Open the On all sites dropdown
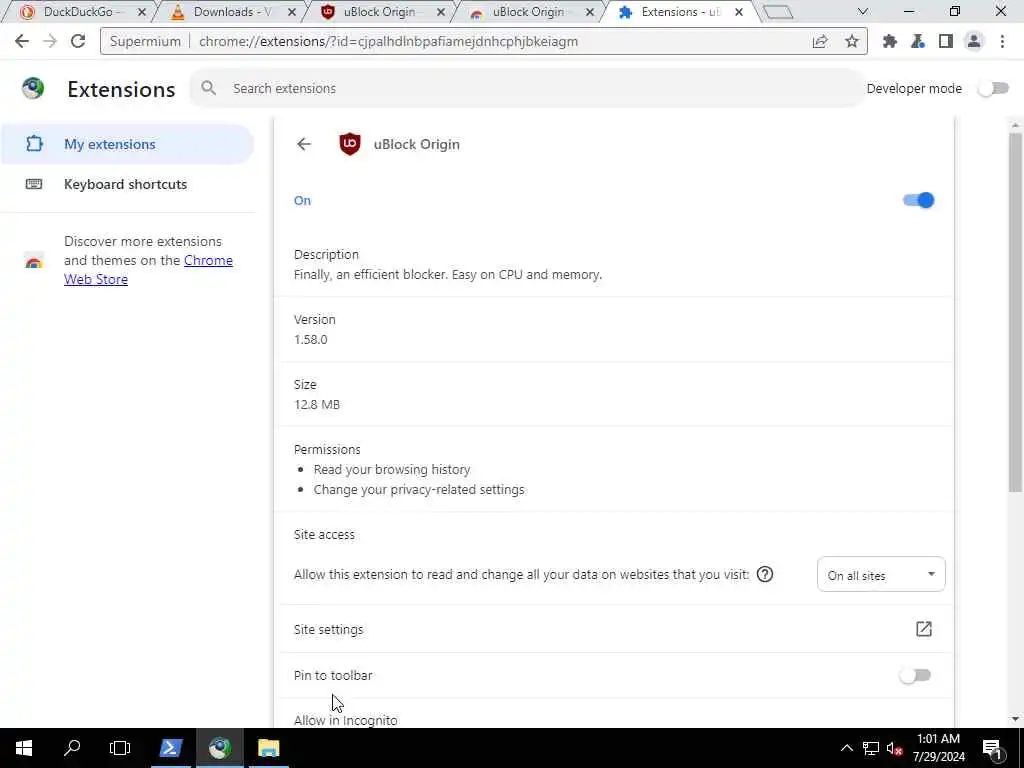1024x768 pixels. coord(881,575)
